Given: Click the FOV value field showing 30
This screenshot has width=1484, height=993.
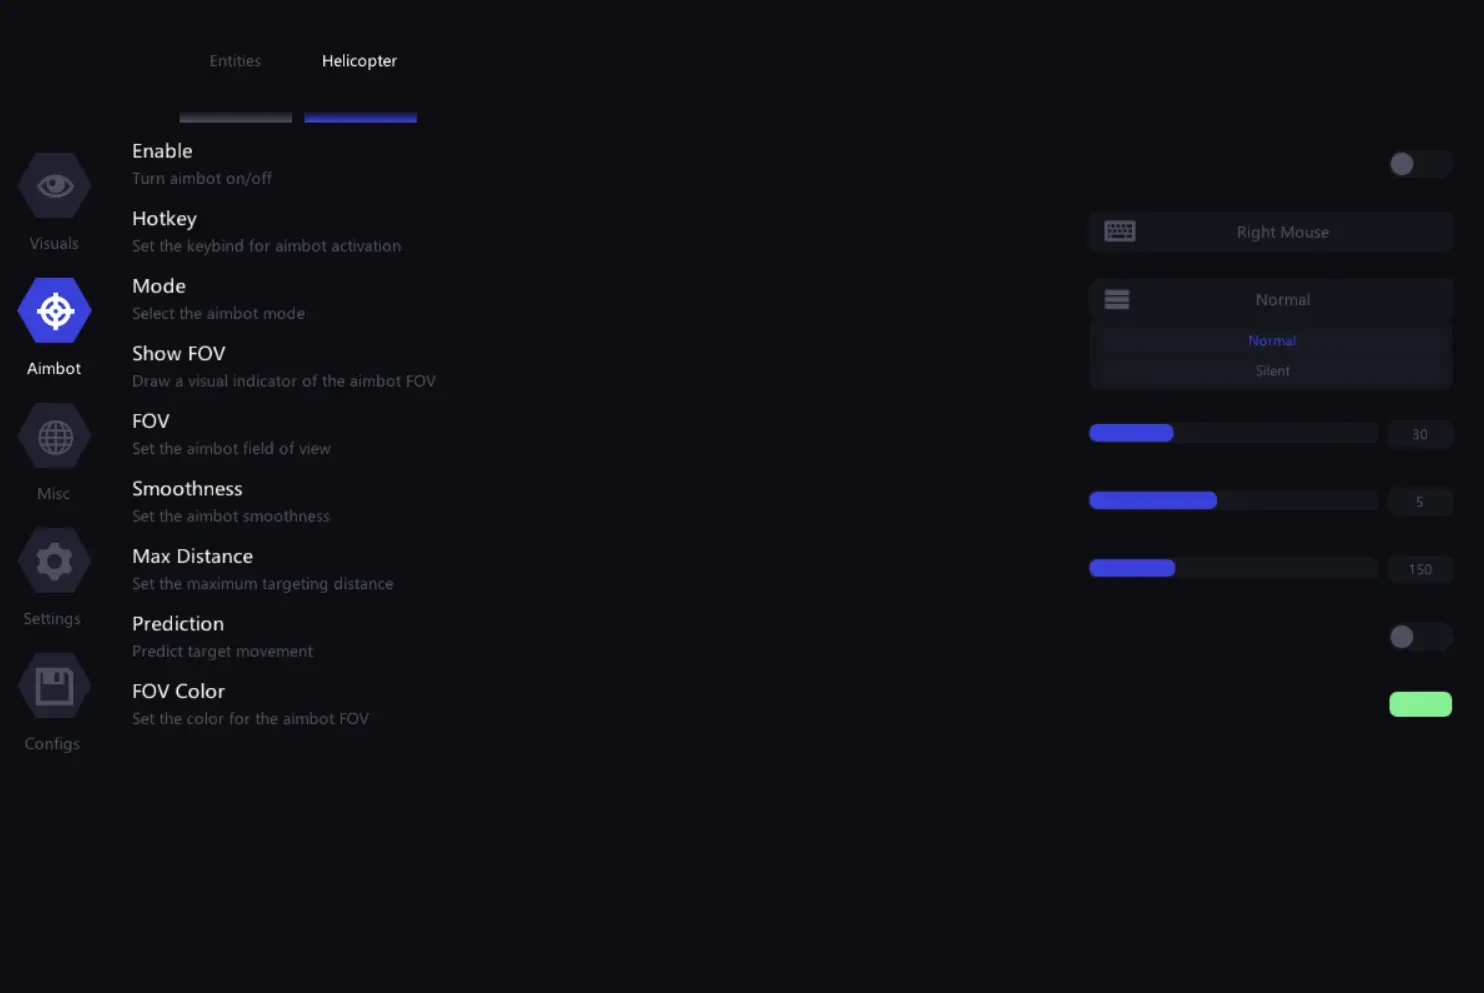Looking at the screenshot, I should 1420,434.
